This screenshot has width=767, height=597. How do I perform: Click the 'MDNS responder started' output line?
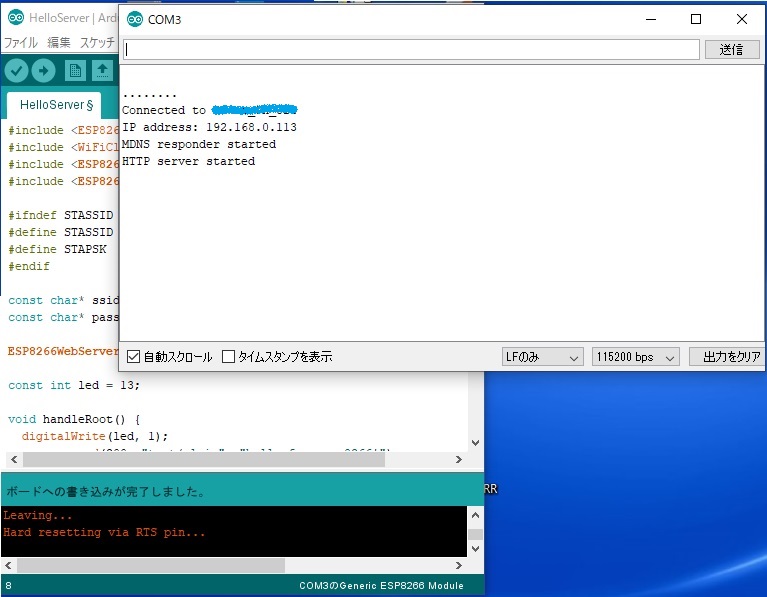click(x=199, y=144)
